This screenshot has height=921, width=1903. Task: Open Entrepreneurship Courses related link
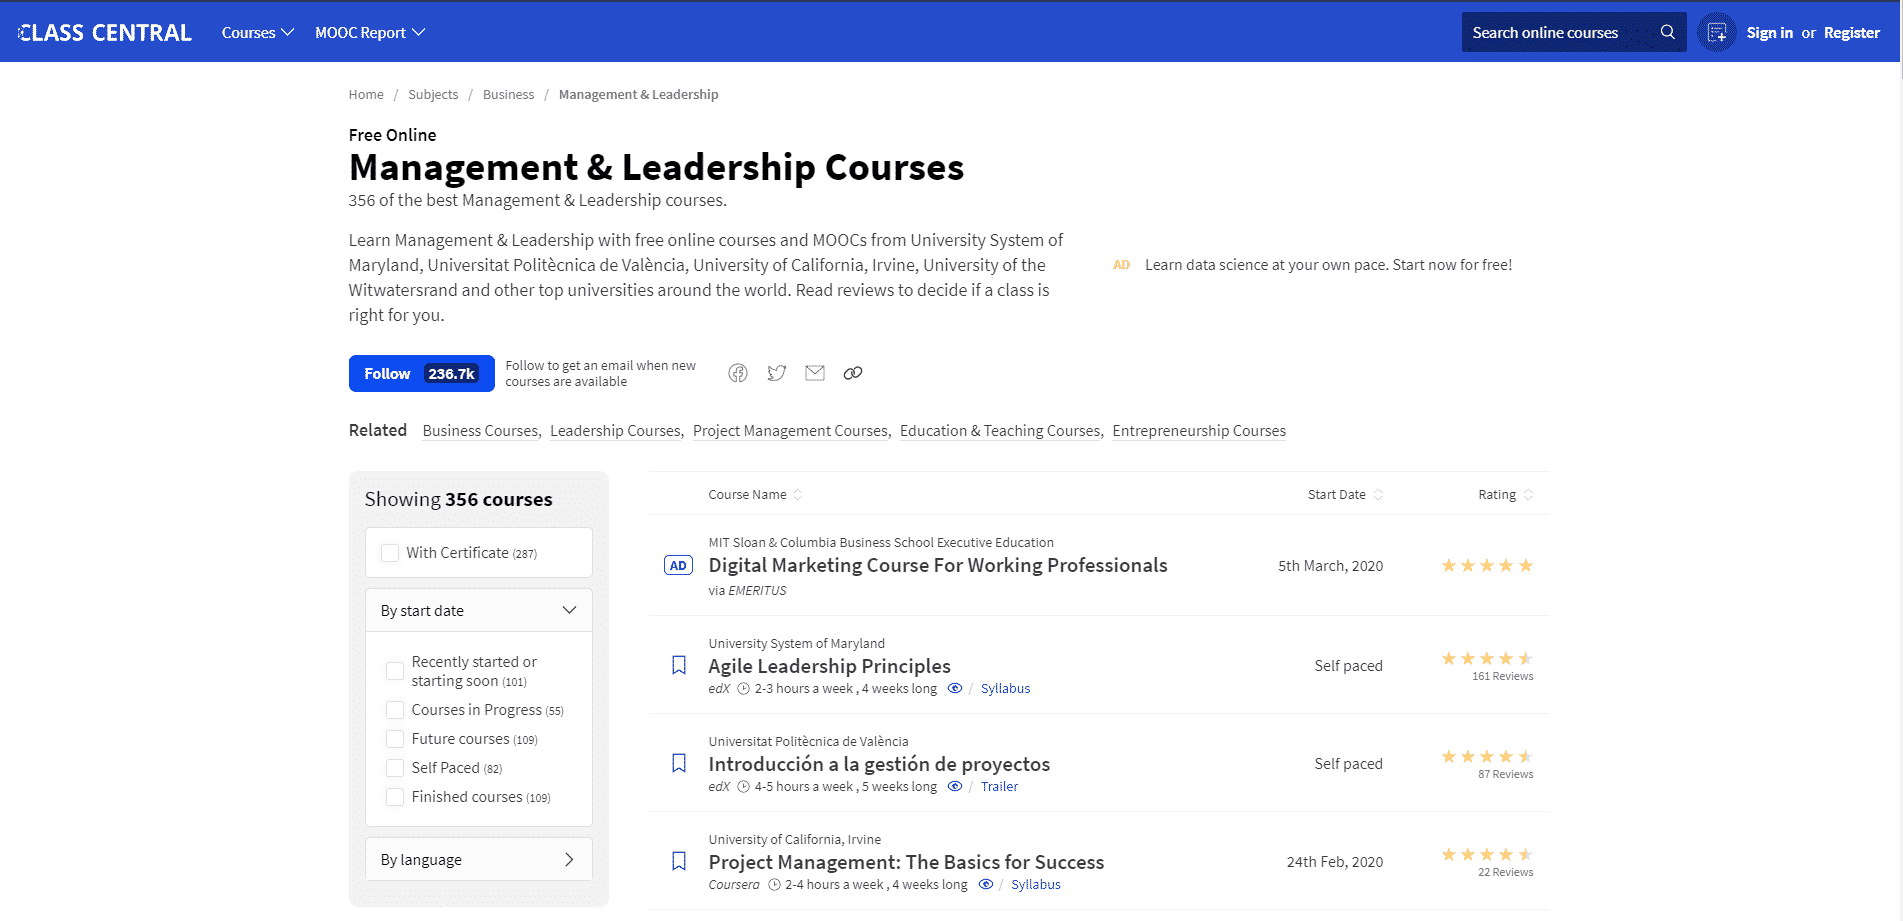[x=1199, y=430]
